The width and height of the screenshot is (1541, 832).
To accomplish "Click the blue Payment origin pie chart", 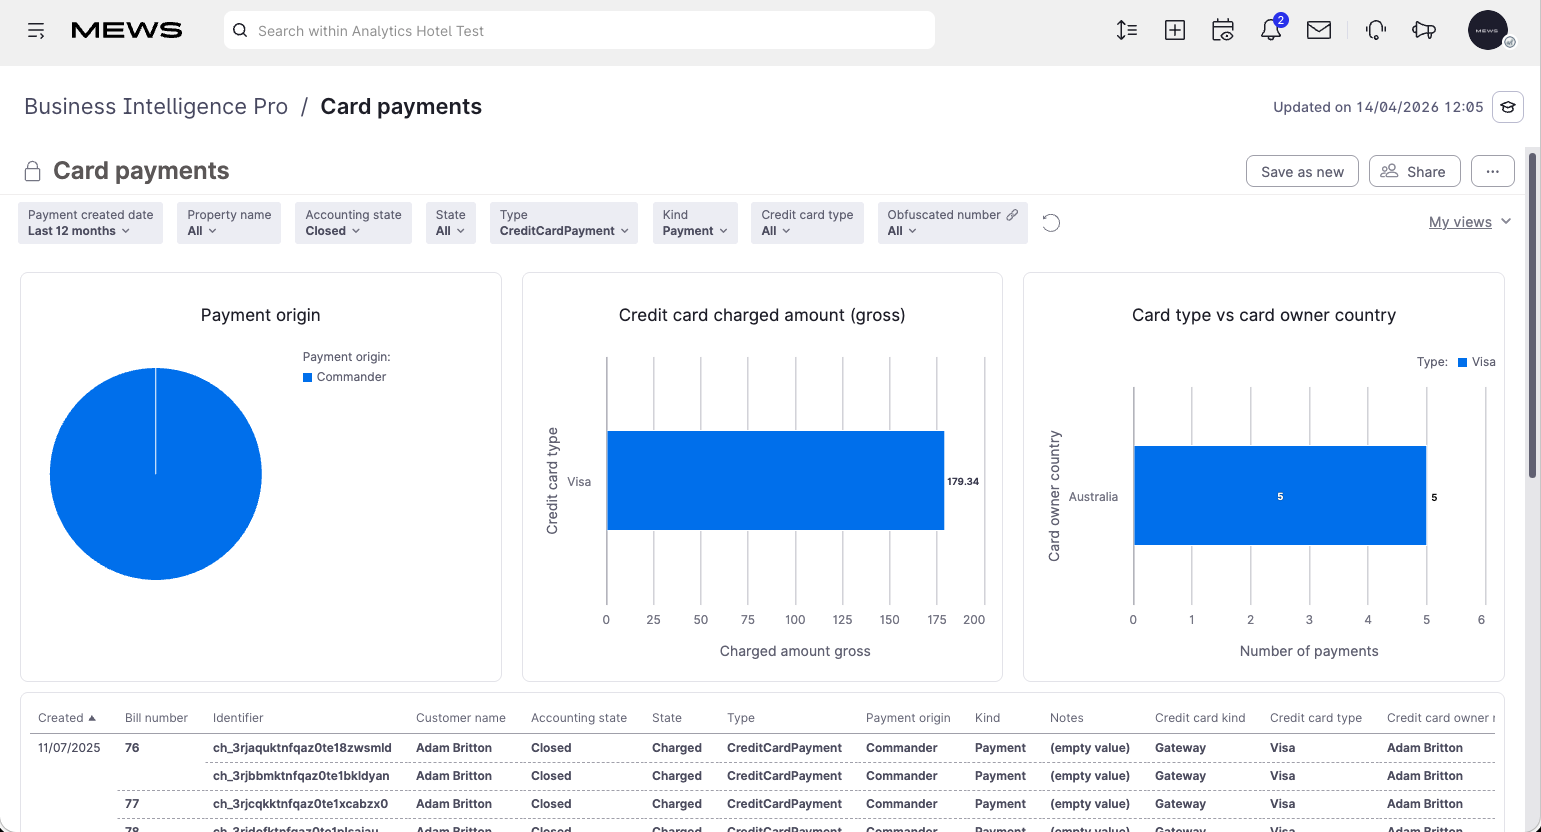I will [156, 474].
